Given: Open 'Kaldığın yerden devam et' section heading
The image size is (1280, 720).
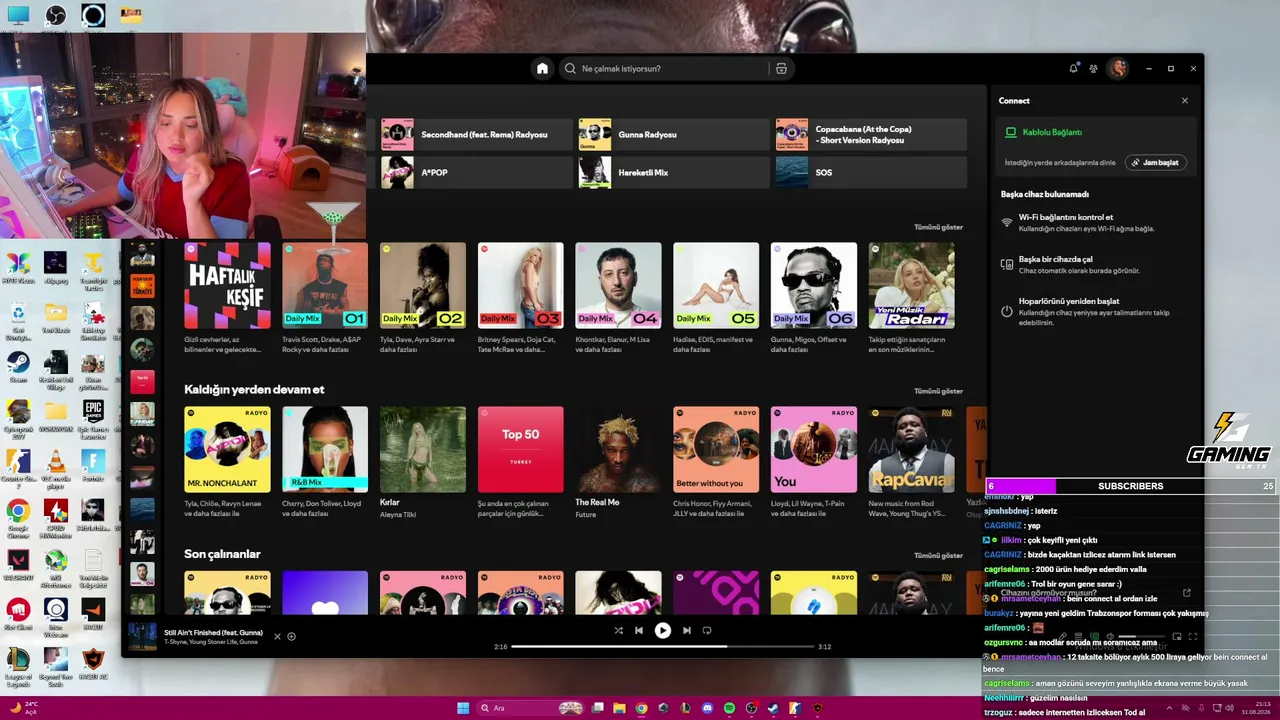Looking at the screenshot, I should (x=254, y=389).
